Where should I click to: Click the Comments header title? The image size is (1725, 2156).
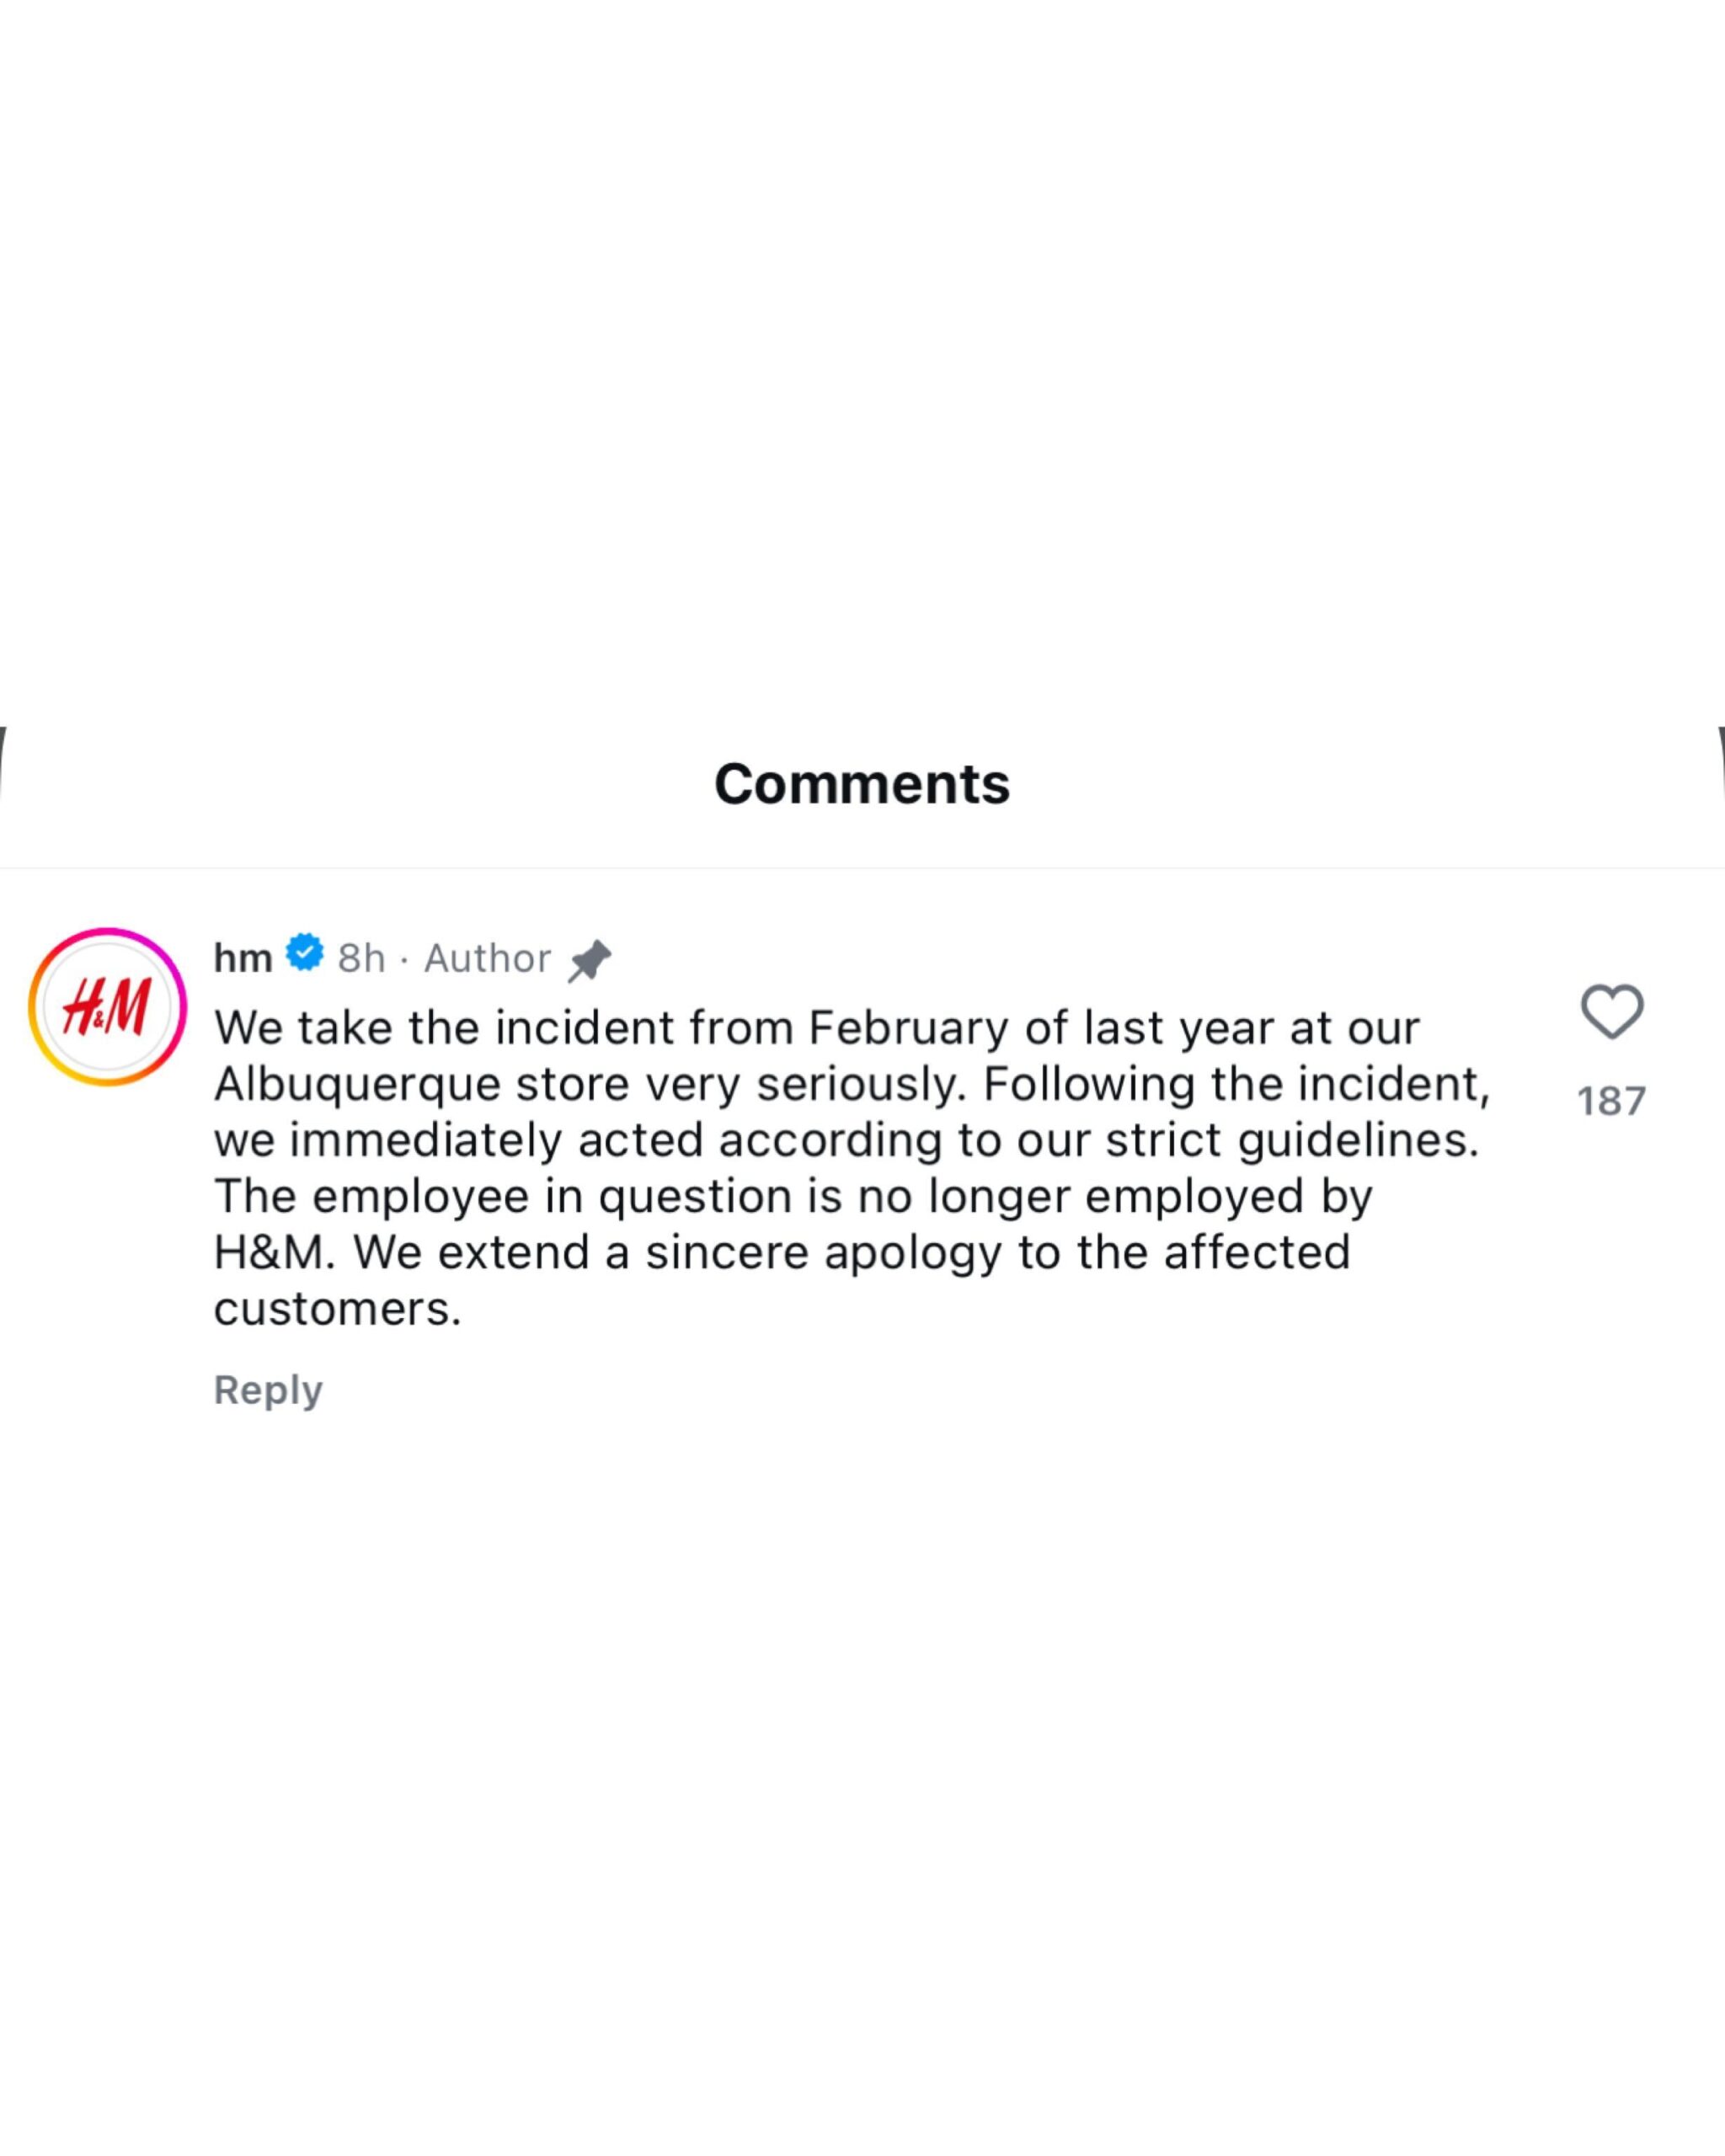(862, 783)
